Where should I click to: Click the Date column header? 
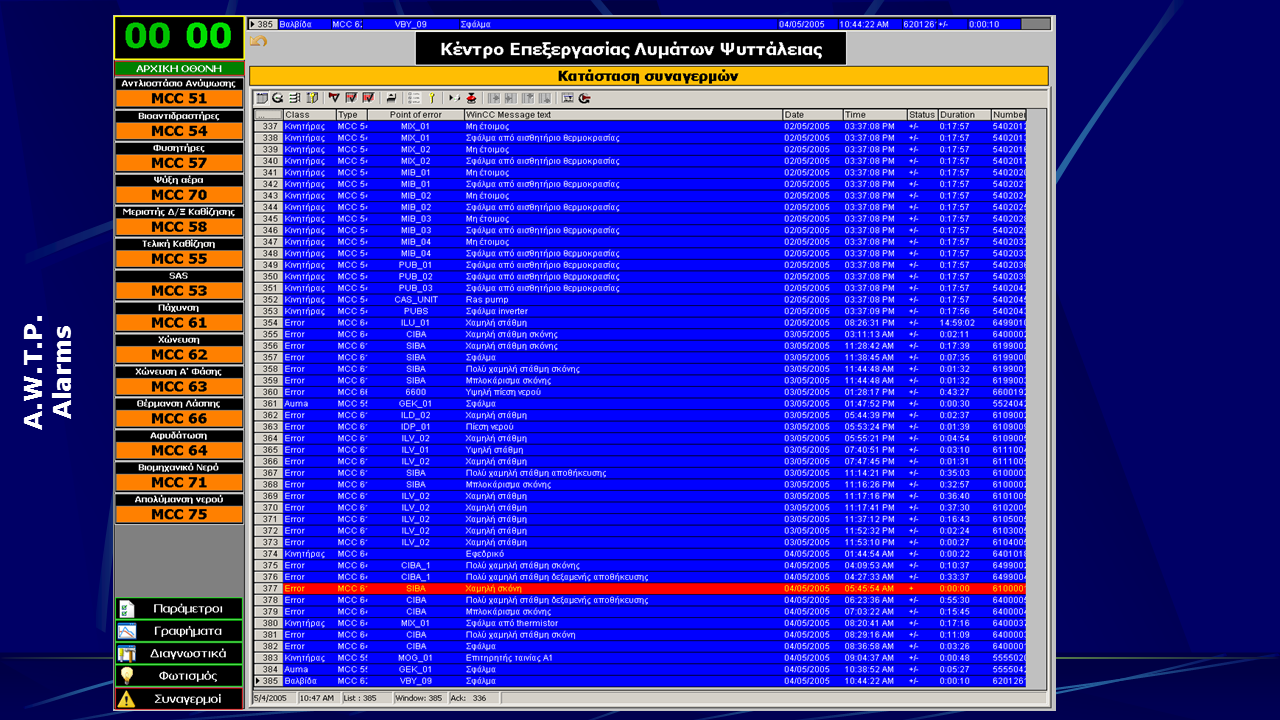tap(811, 115)
